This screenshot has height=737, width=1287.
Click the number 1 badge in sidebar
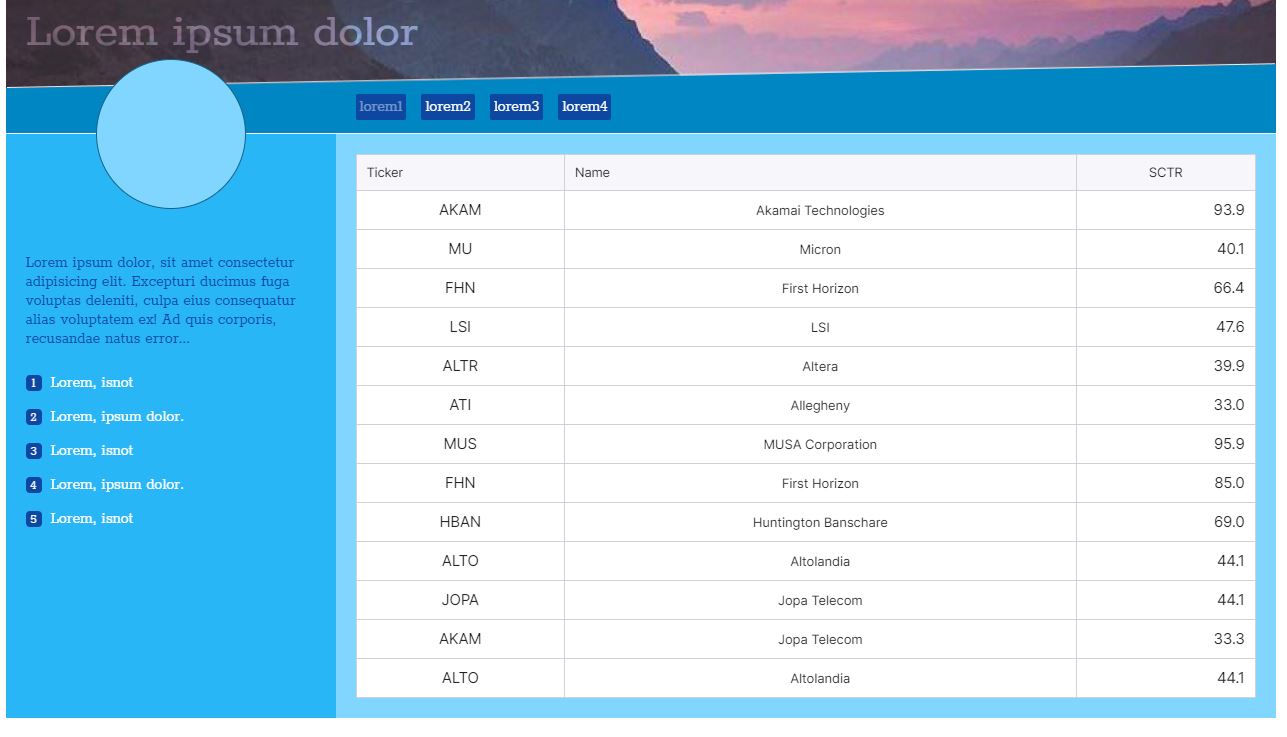[33, 383]
